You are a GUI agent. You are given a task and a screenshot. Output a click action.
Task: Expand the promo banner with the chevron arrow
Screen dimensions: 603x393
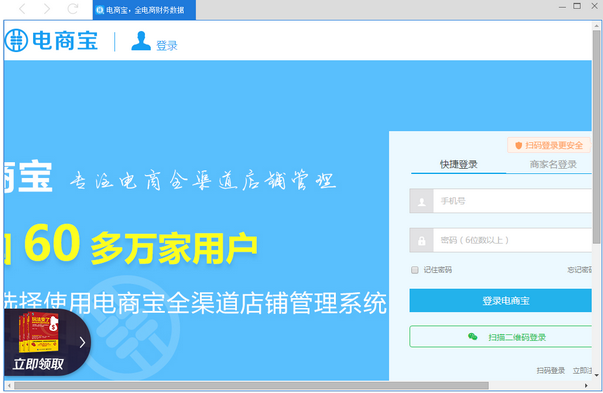[x=82, y=342]
